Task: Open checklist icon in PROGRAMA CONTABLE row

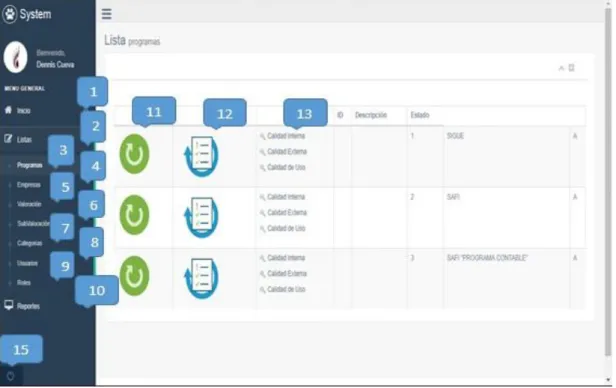Action: (201, 278)
